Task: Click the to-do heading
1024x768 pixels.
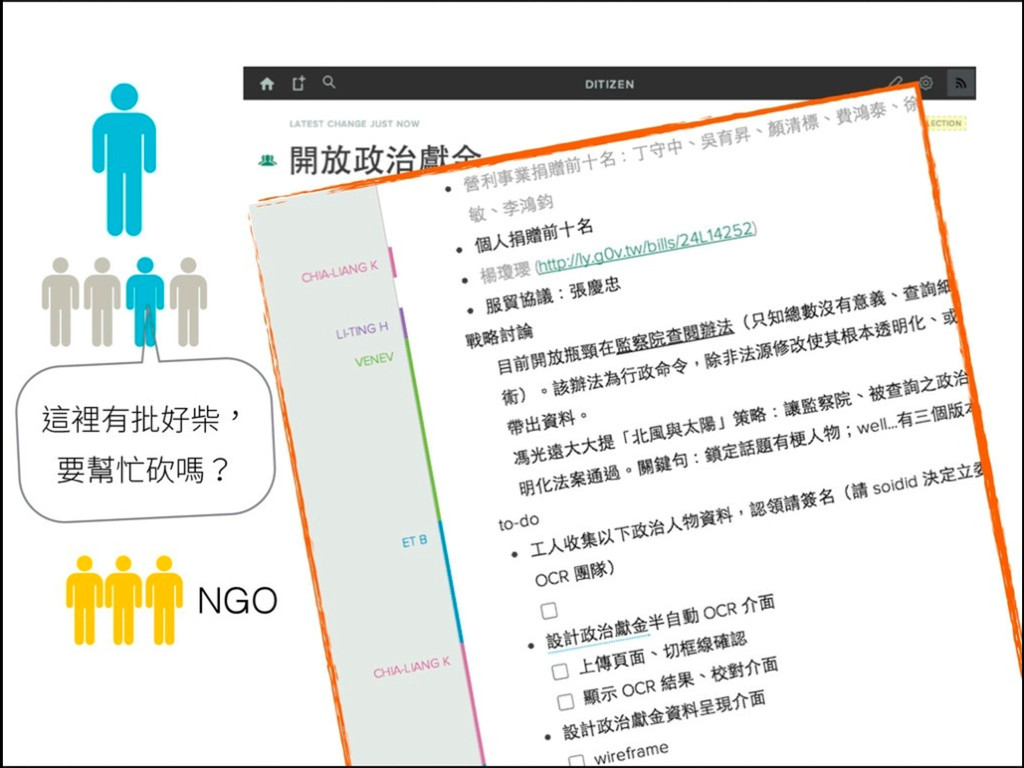Action: 519,522
